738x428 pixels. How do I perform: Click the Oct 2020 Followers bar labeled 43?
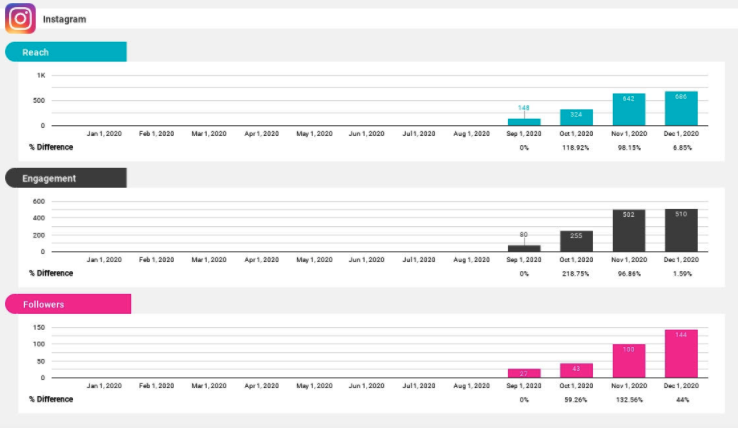pos(576,371)
